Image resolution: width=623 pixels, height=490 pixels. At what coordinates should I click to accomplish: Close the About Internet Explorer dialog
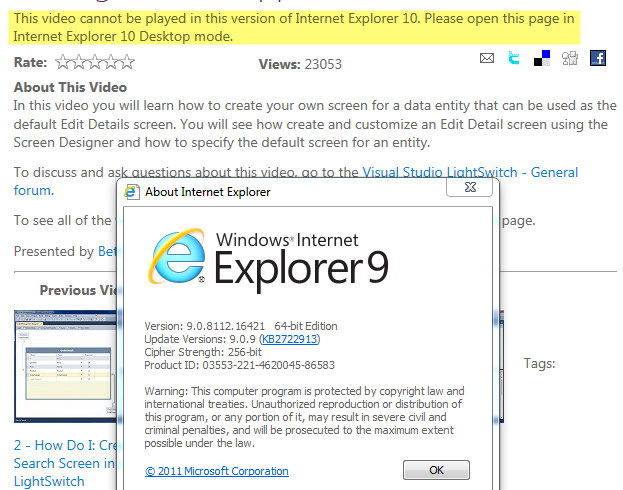pos(470,187)
